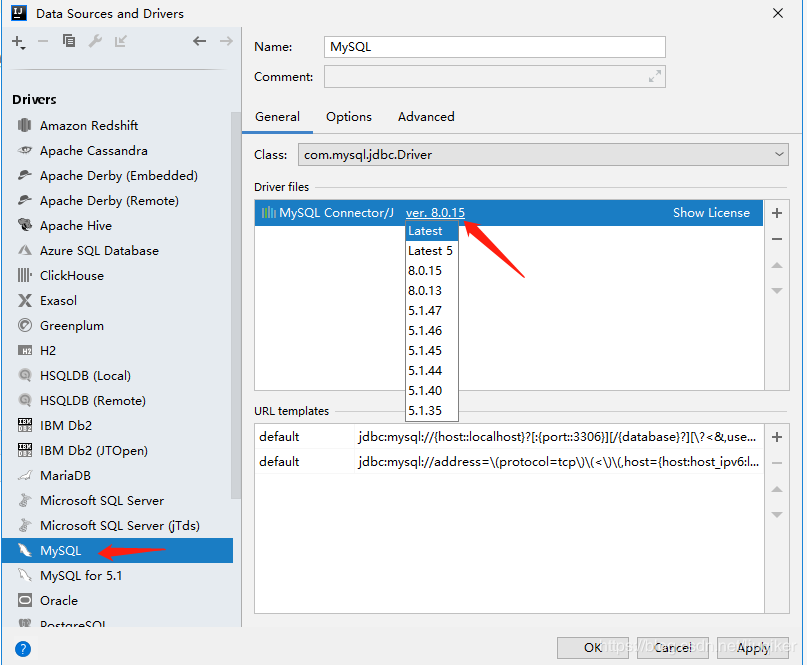Open help via the question mark icon
This screenshot has width=807, height=665.
22,648
